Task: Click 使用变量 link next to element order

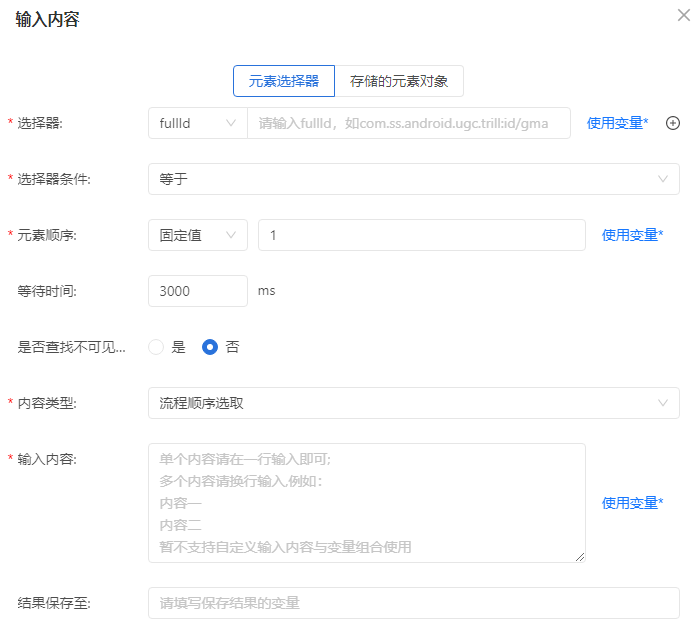Action: tap(632, 235)
